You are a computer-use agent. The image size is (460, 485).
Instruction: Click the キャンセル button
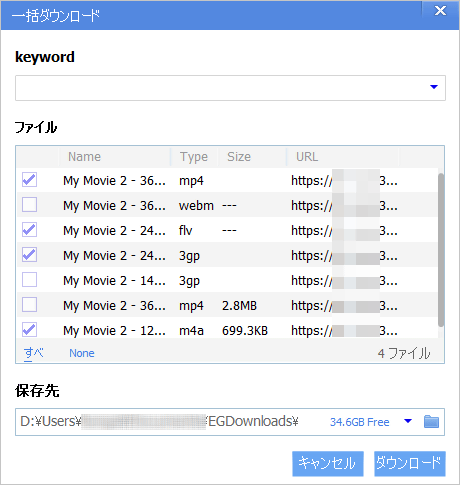(328, 464)
